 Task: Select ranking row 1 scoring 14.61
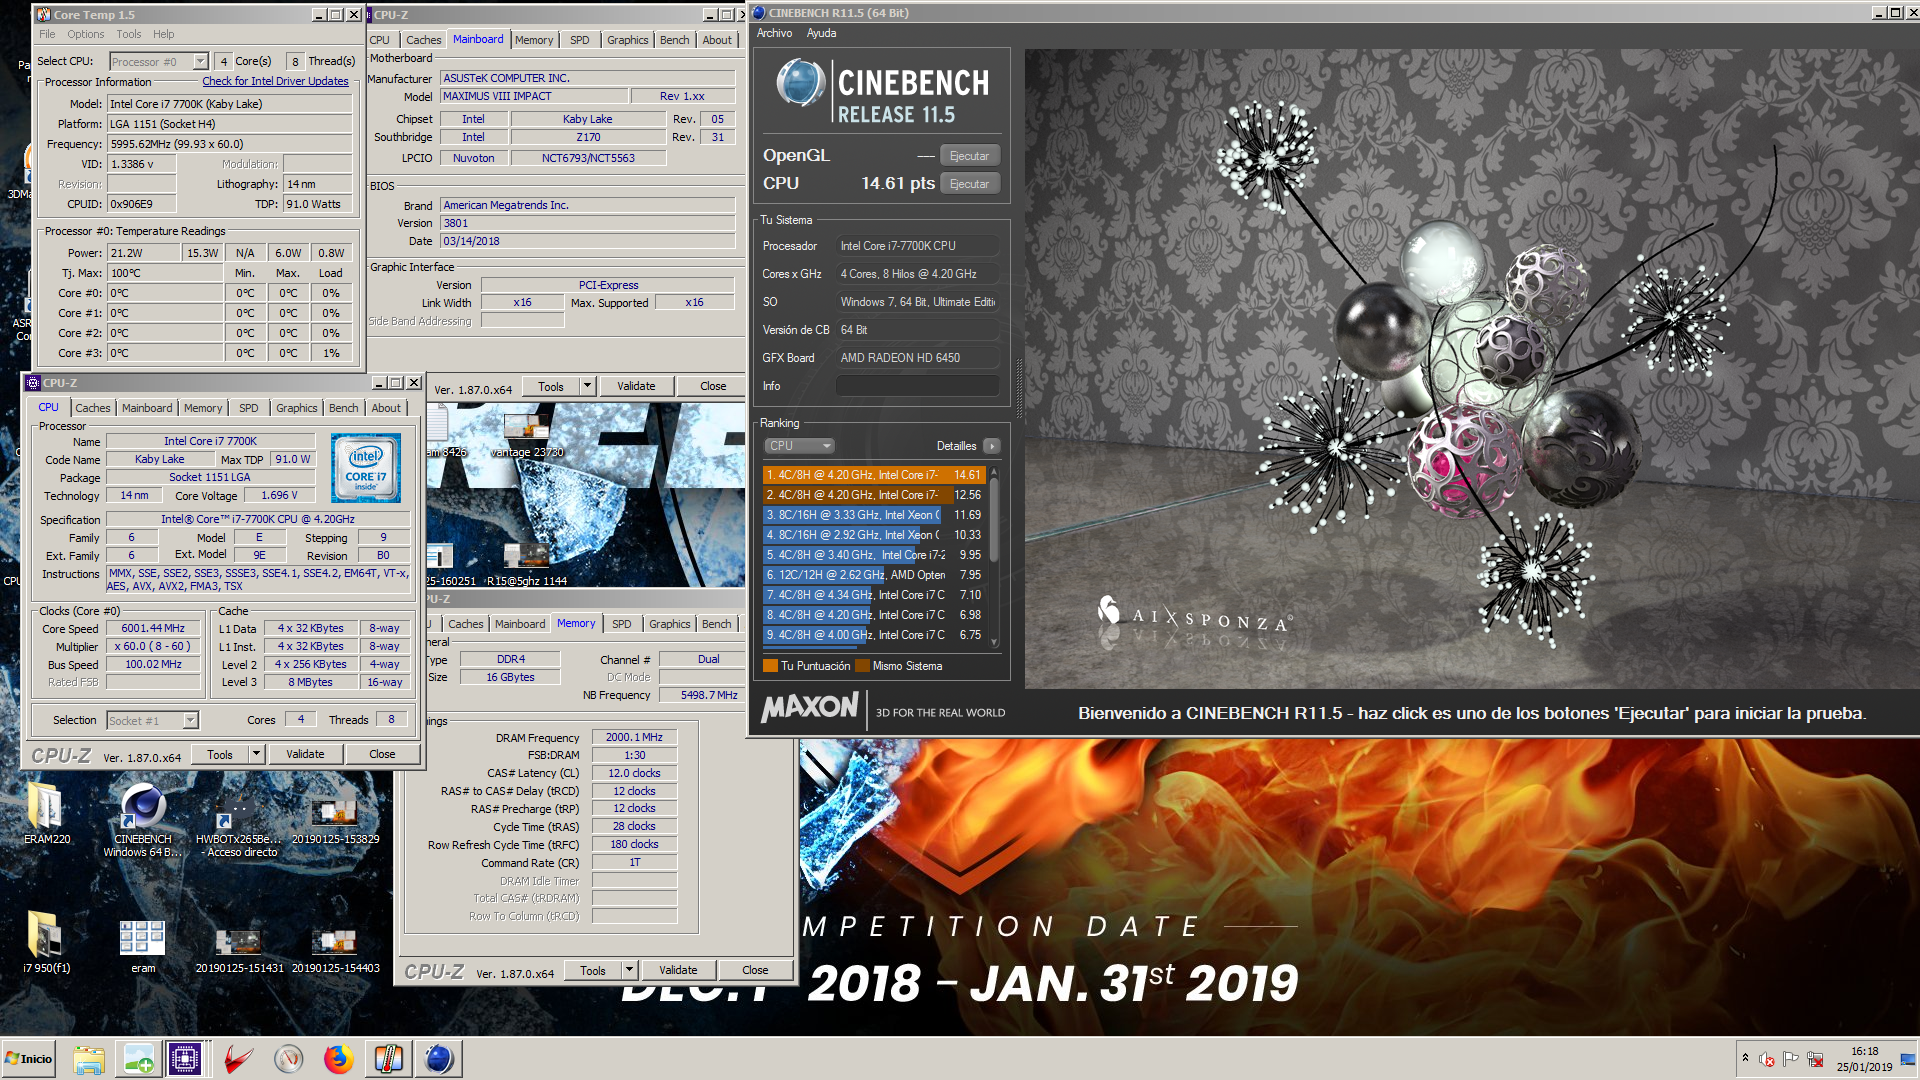tap(874, 475)
